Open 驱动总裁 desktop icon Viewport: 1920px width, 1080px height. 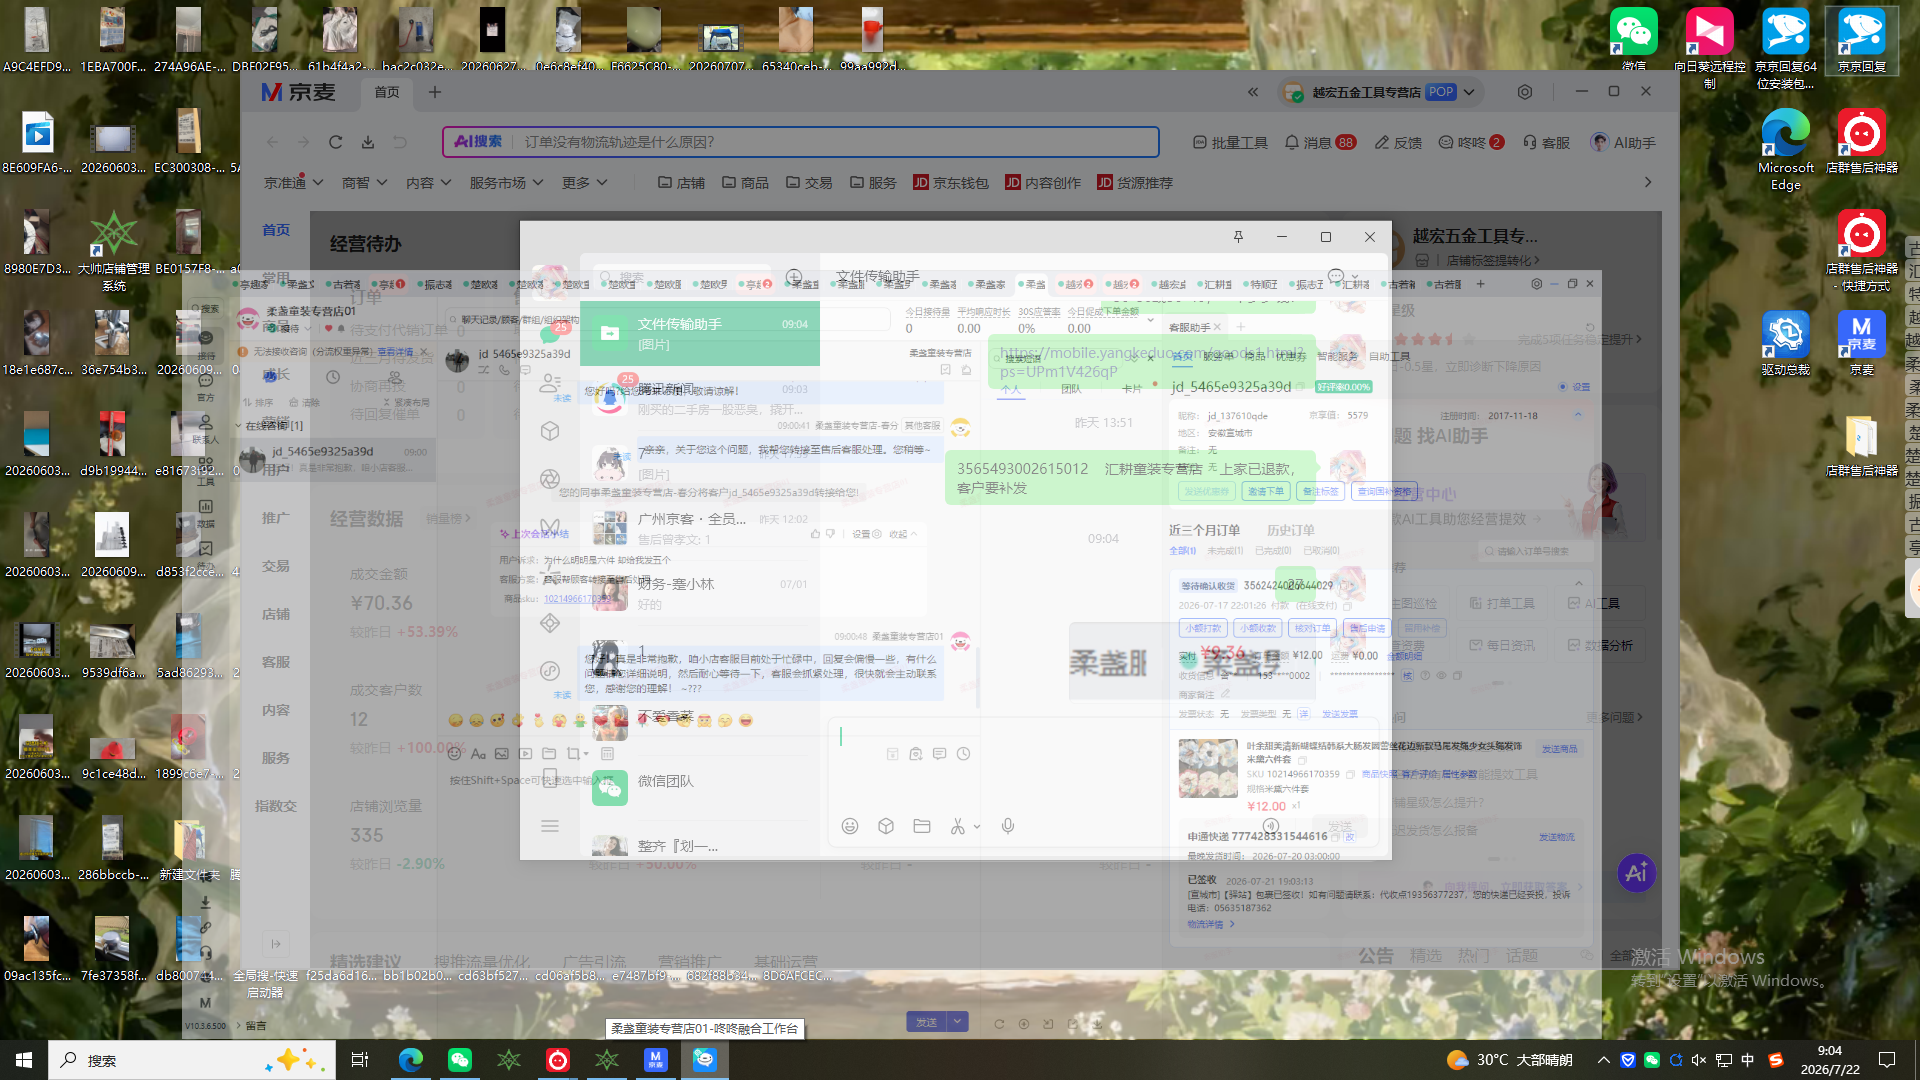click(x=1785, y=343)
